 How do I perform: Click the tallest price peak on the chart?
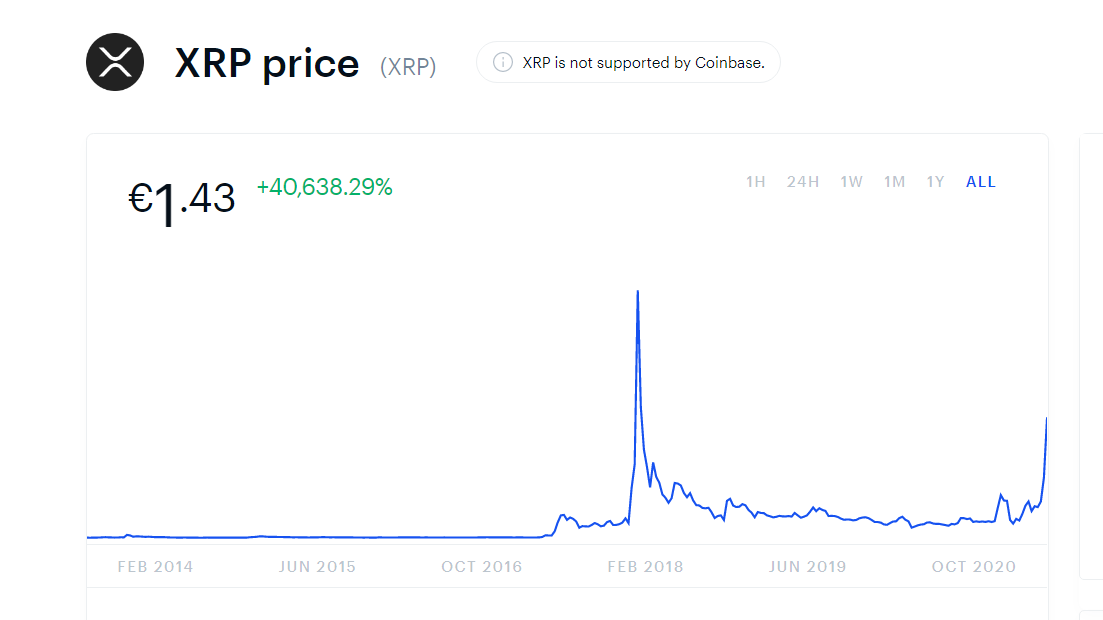[x=638, y=292]
